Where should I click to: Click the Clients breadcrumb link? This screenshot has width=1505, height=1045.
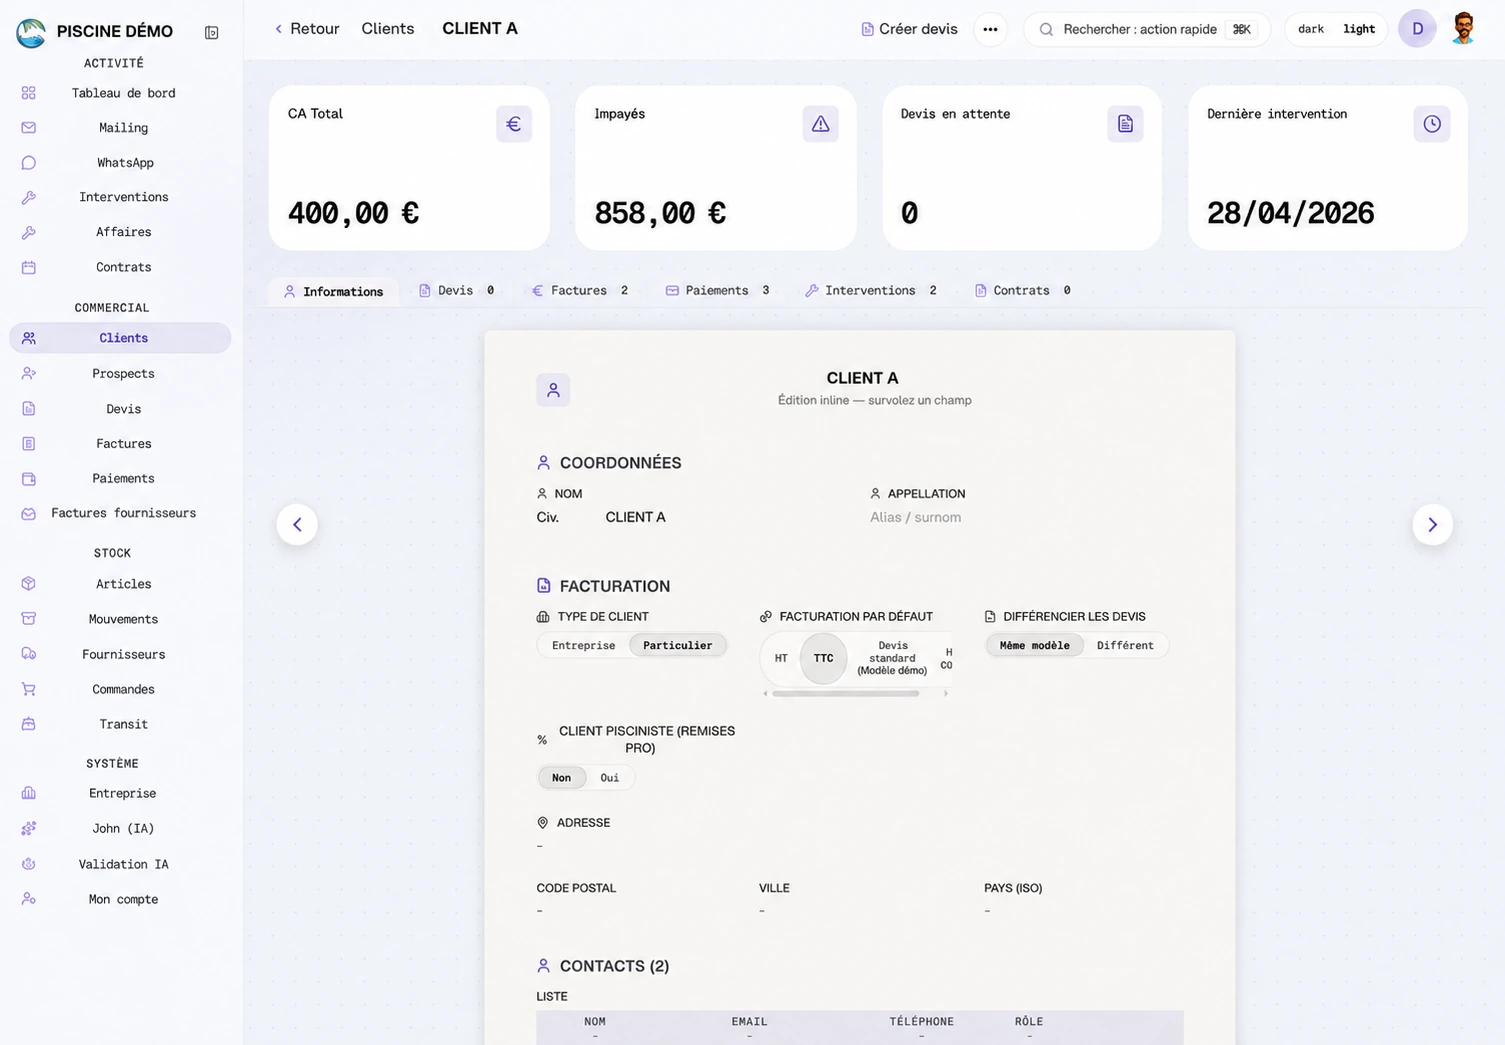point(388,29)
